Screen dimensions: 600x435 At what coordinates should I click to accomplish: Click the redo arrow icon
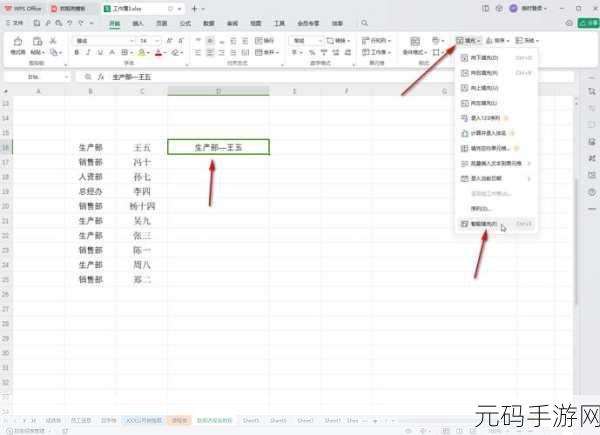coord(81,23)
